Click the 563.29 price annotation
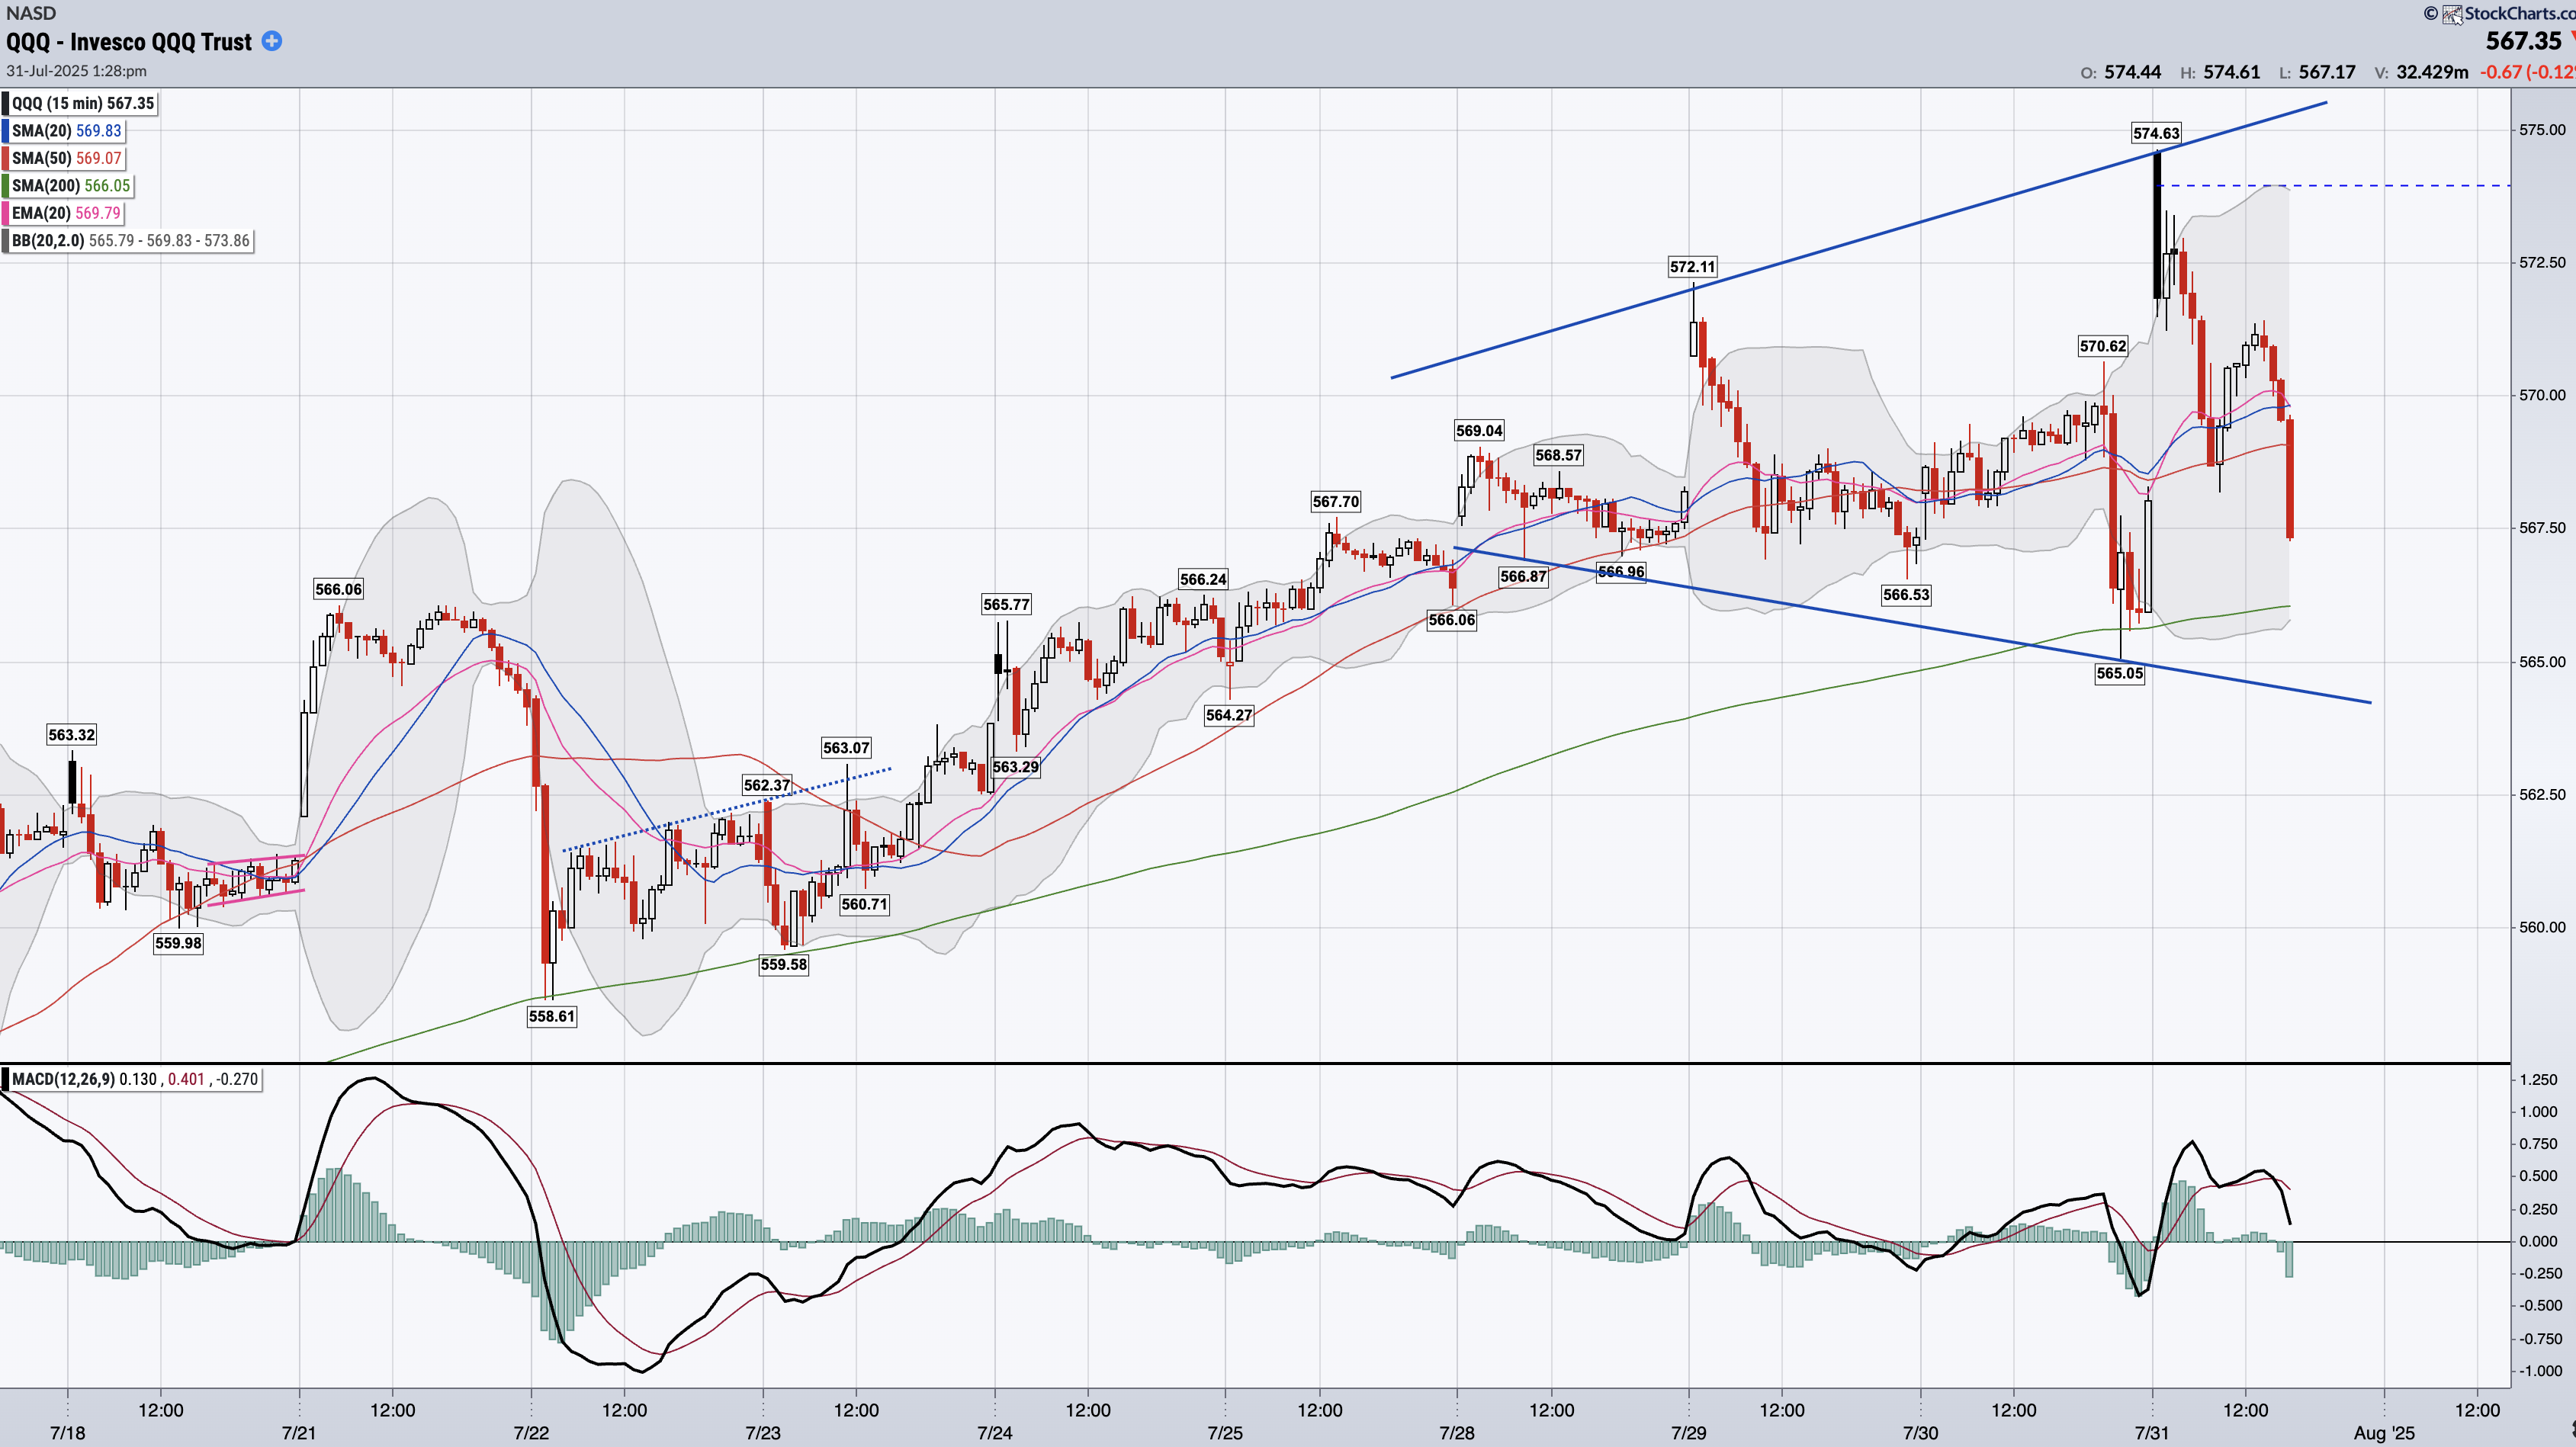 1016,767
